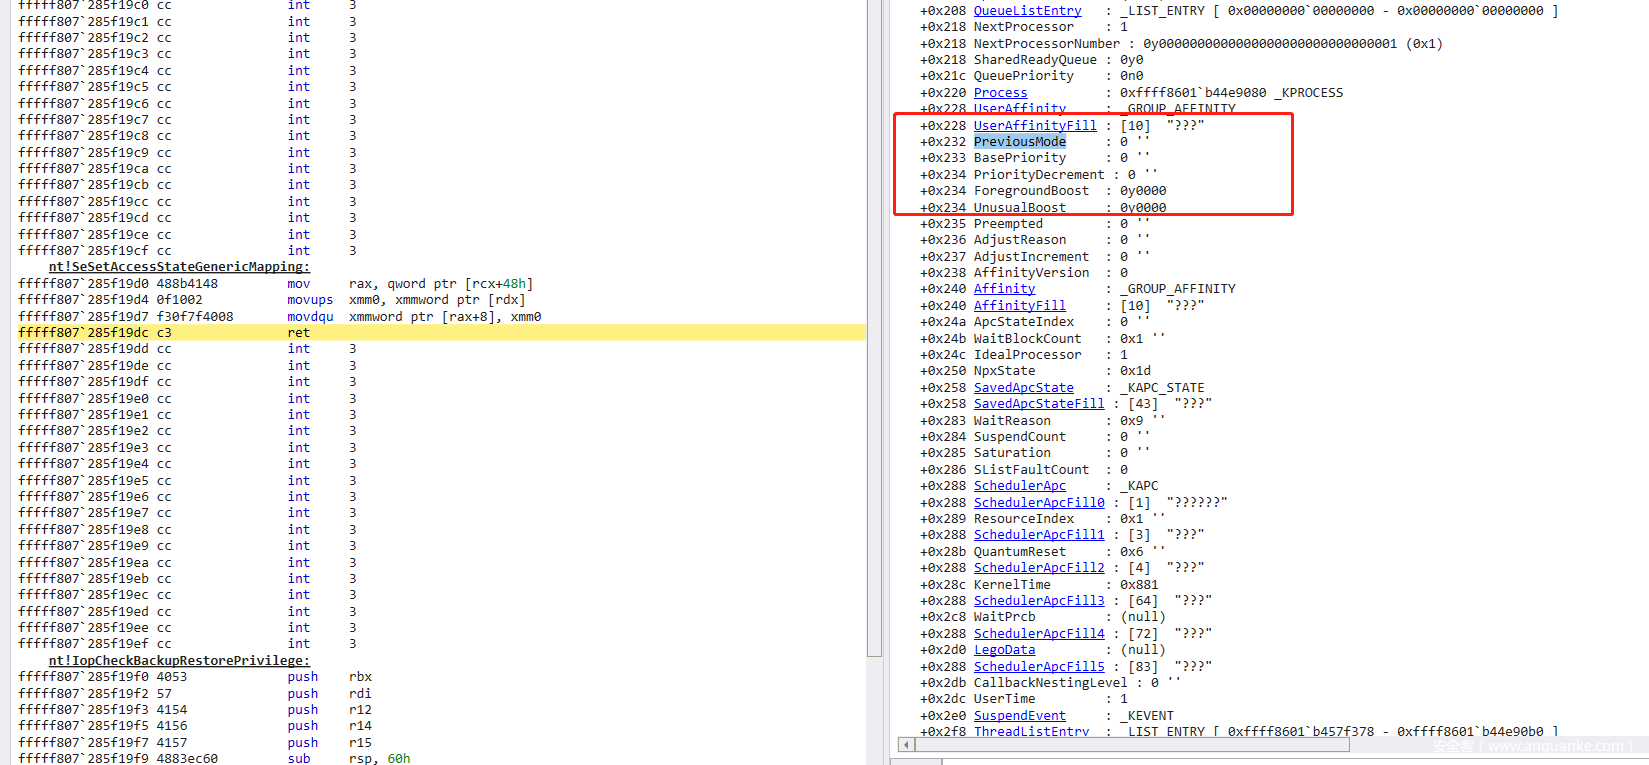
Task: Select the SchedulerApcFill3 link
Action: click(x=1039, y=601)
